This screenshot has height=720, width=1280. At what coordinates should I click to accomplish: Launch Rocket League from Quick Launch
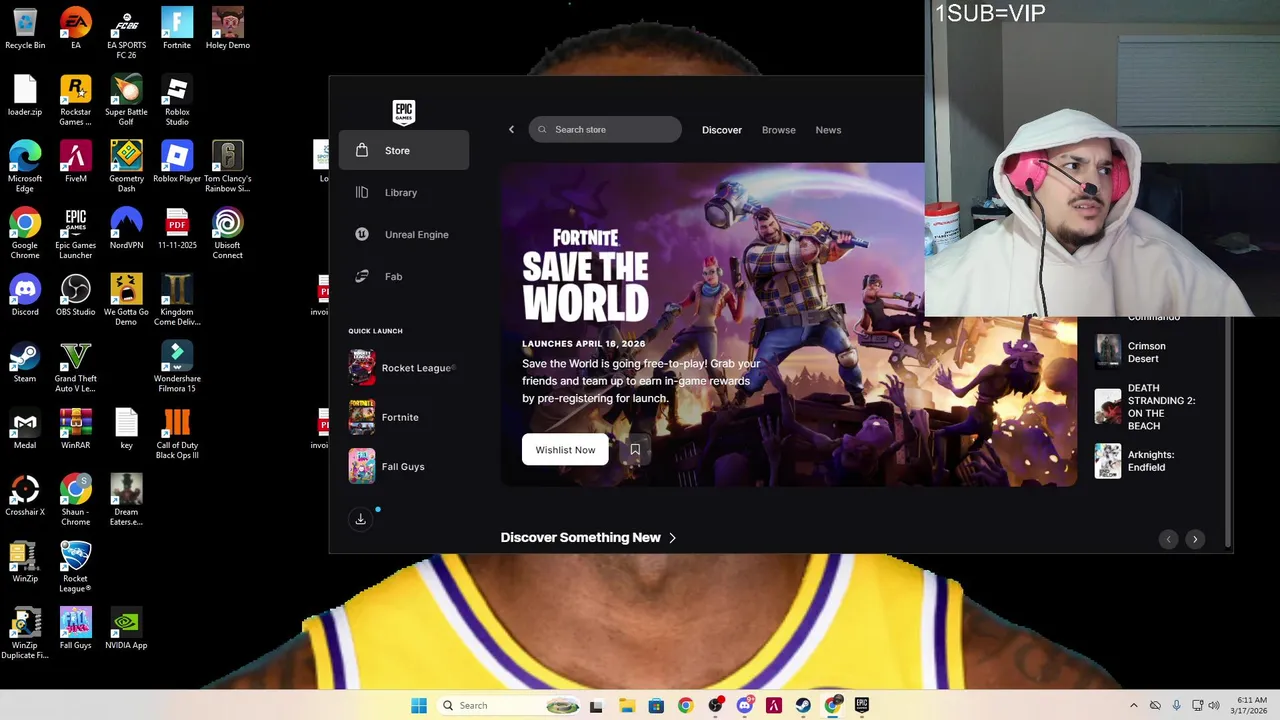click(403, 368)
